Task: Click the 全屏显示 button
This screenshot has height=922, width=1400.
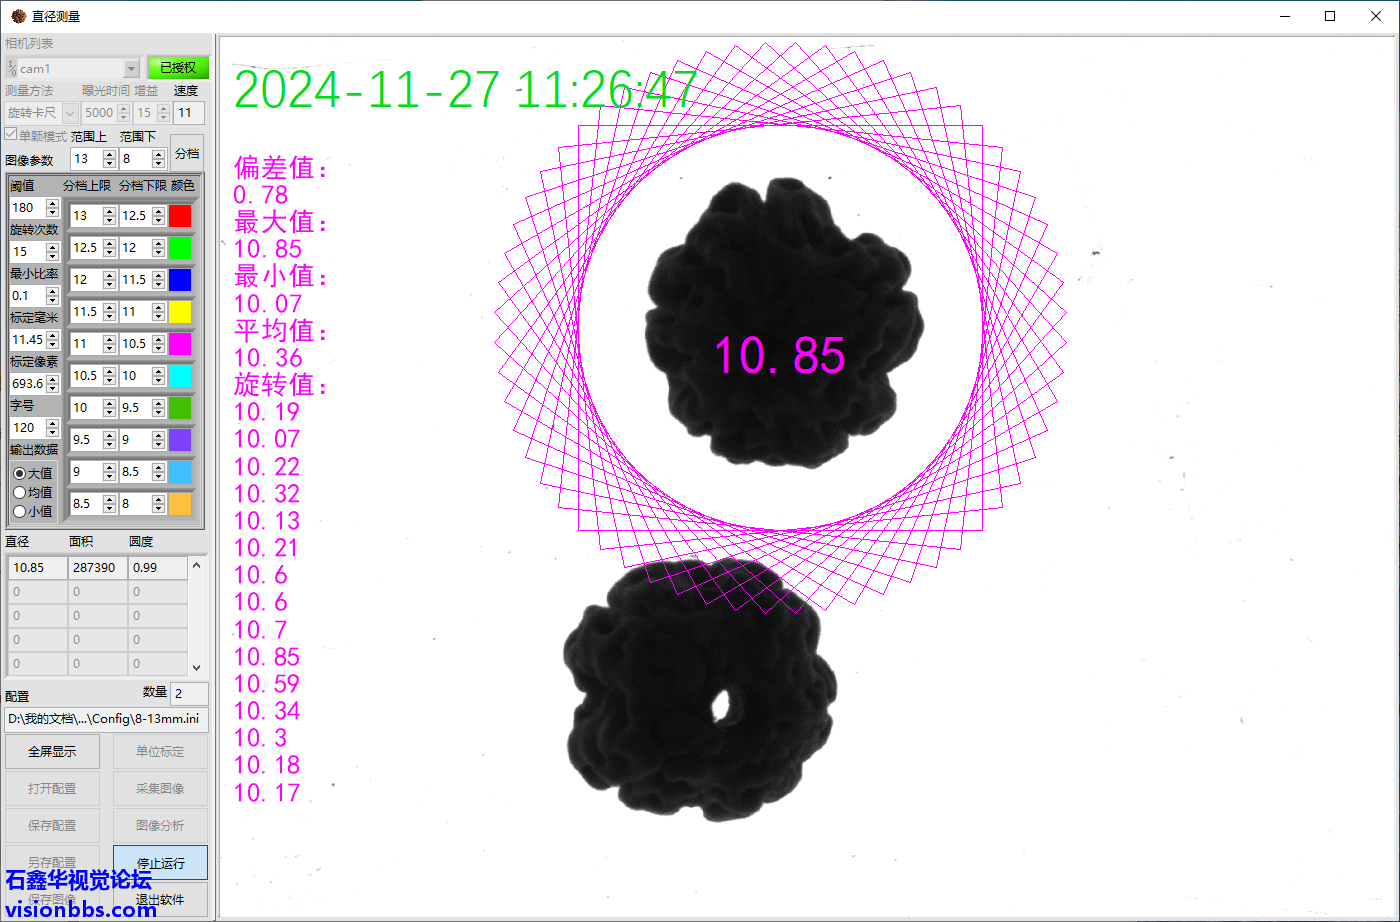Action: (52, 752)
